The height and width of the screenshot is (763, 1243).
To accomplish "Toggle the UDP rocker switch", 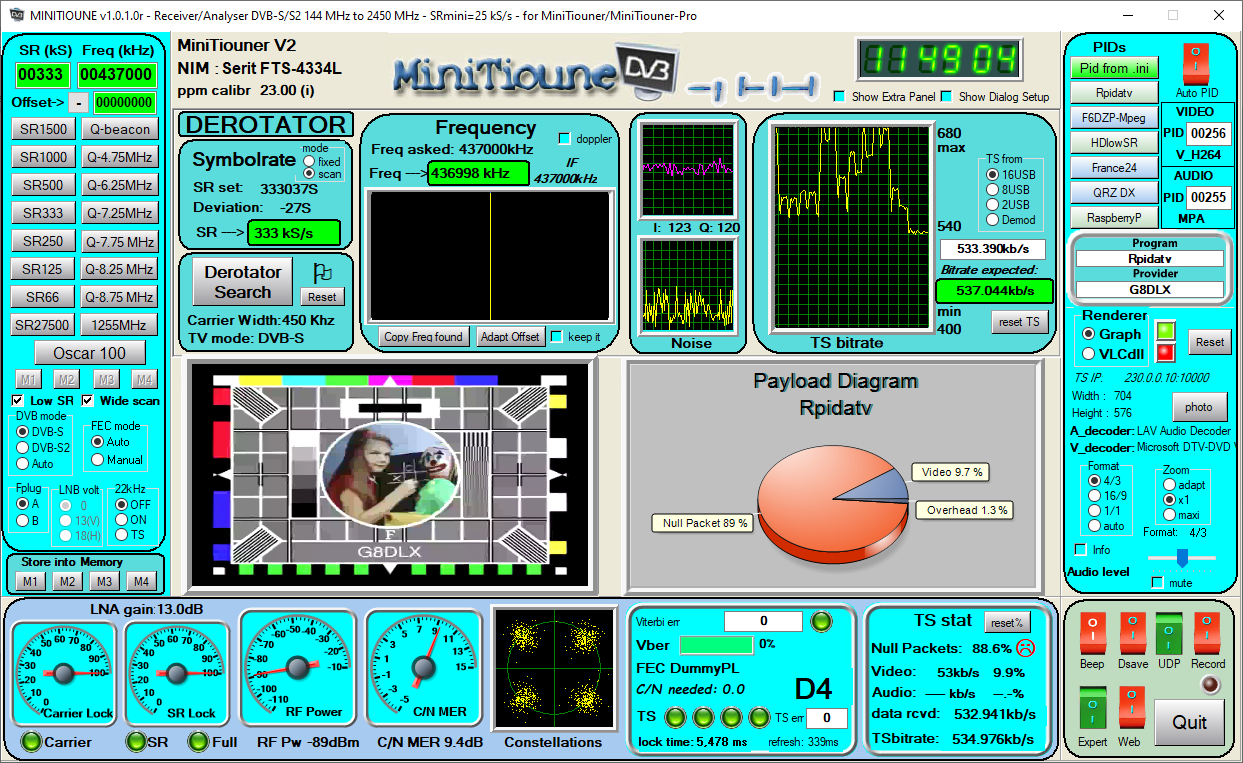I will 1169,634.
